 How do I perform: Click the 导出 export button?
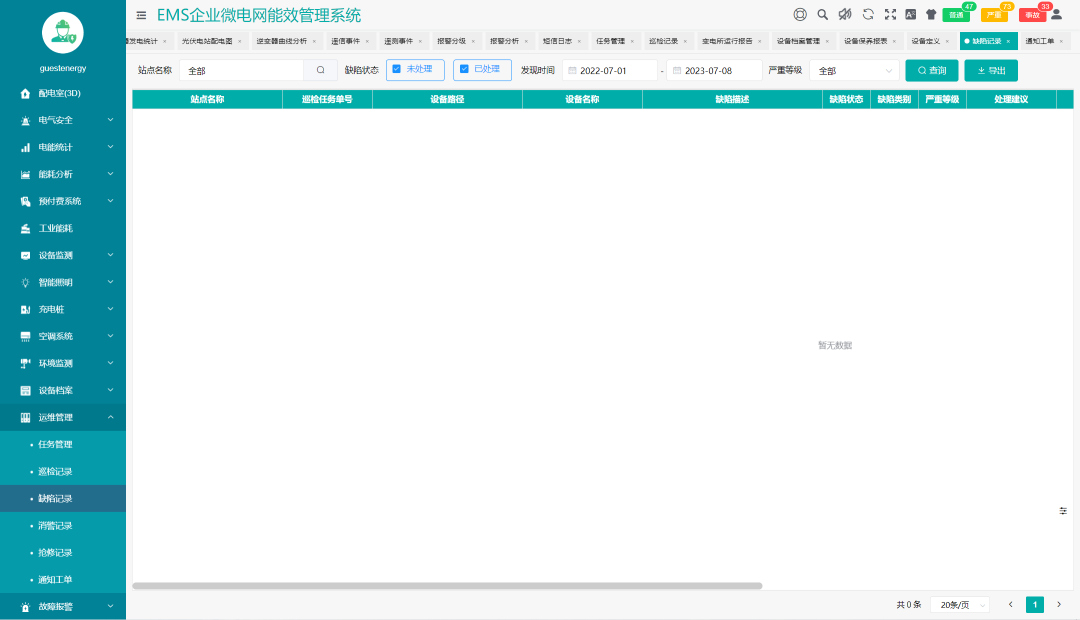click(x=989, y=71)
